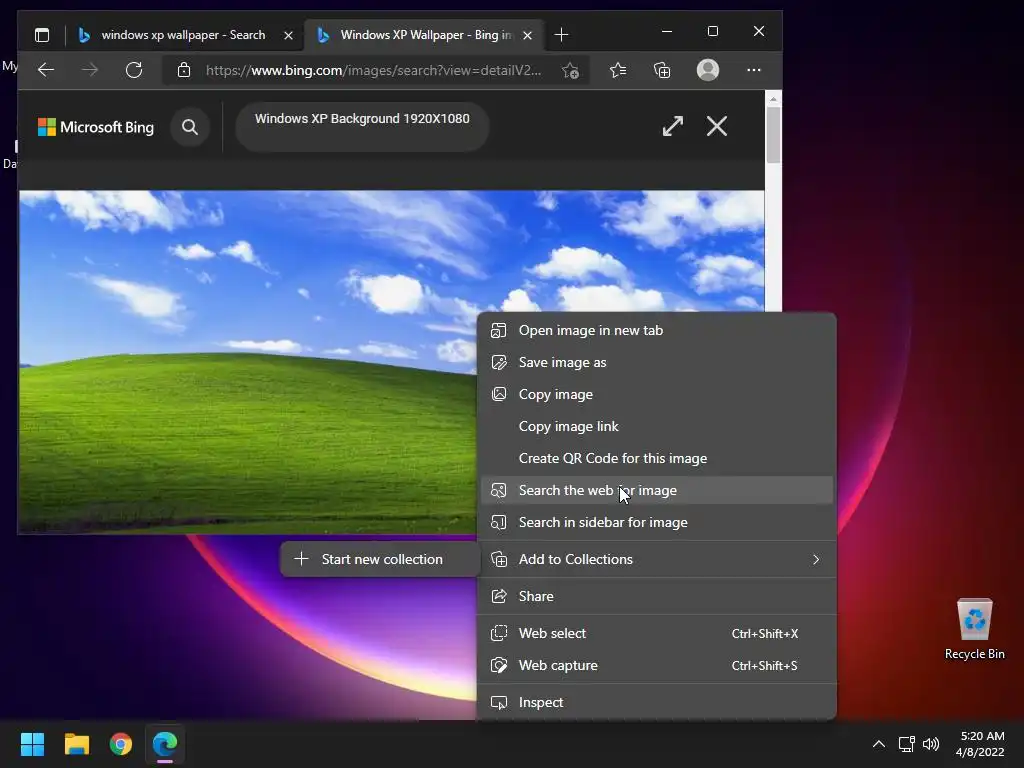Expand the image to full view
1024x768 pixels.
click(x=673, y=126)
